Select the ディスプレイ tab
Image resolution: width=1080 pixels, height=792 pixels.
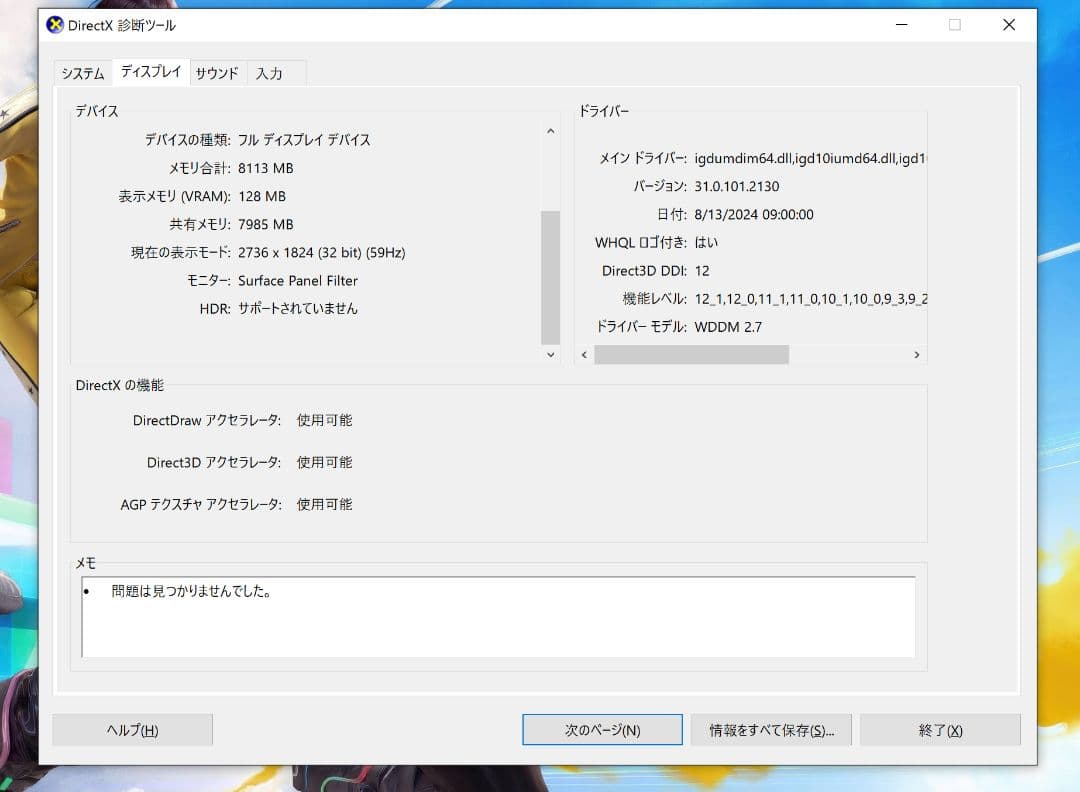tap(150, 71)
